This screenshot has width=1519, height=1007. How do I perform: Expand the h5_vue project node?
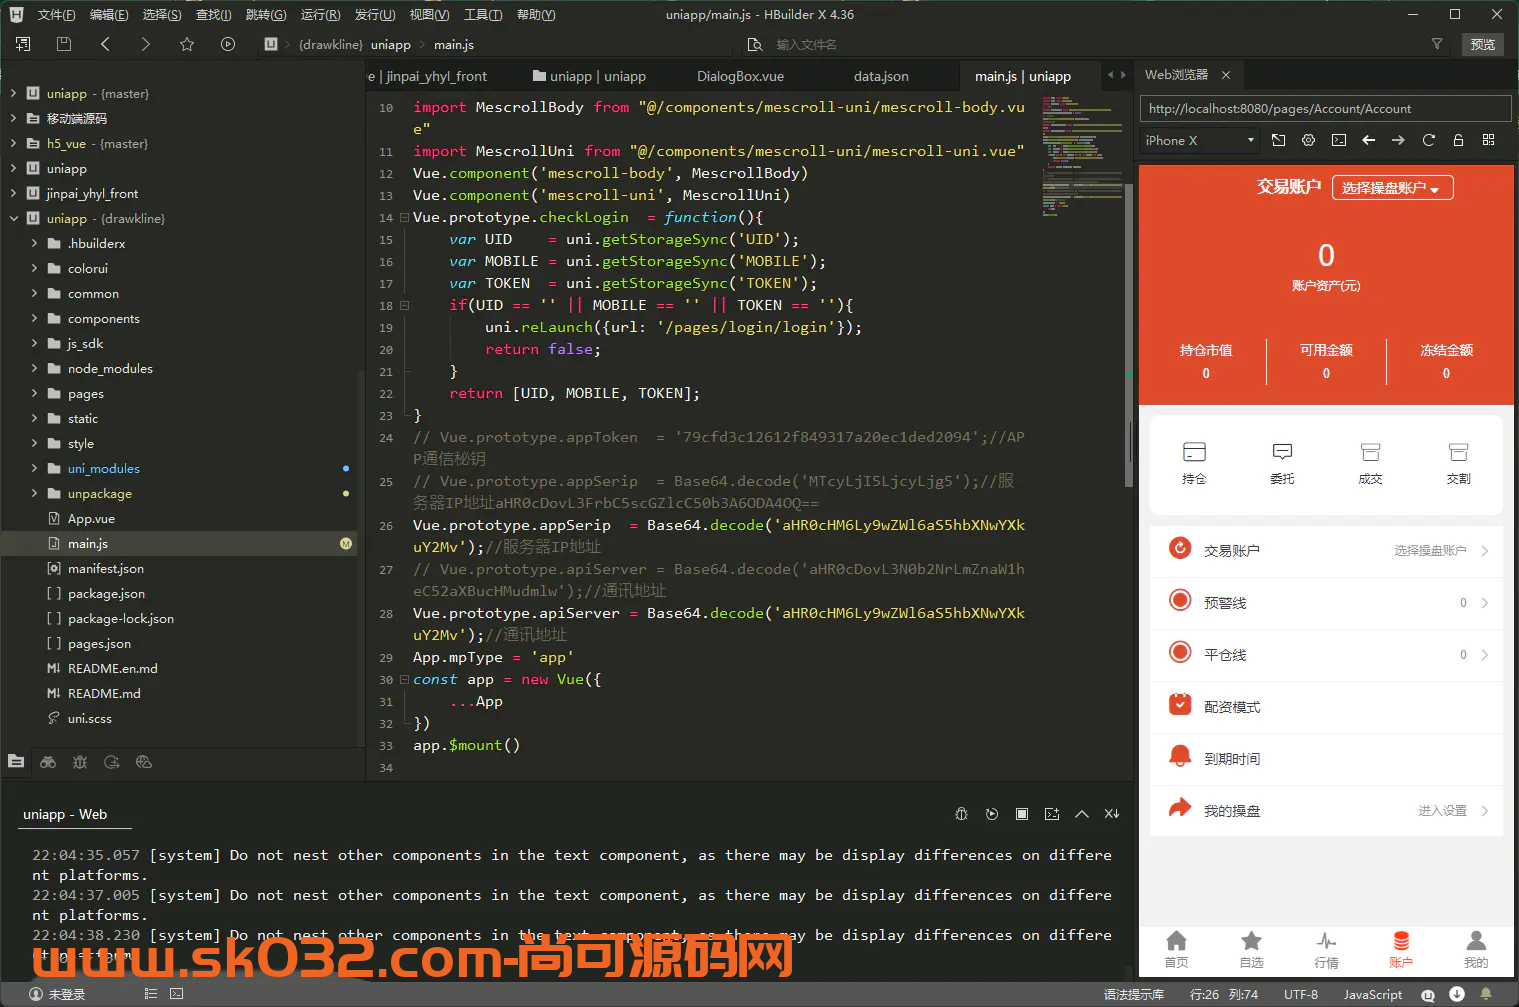coord(14,143)
